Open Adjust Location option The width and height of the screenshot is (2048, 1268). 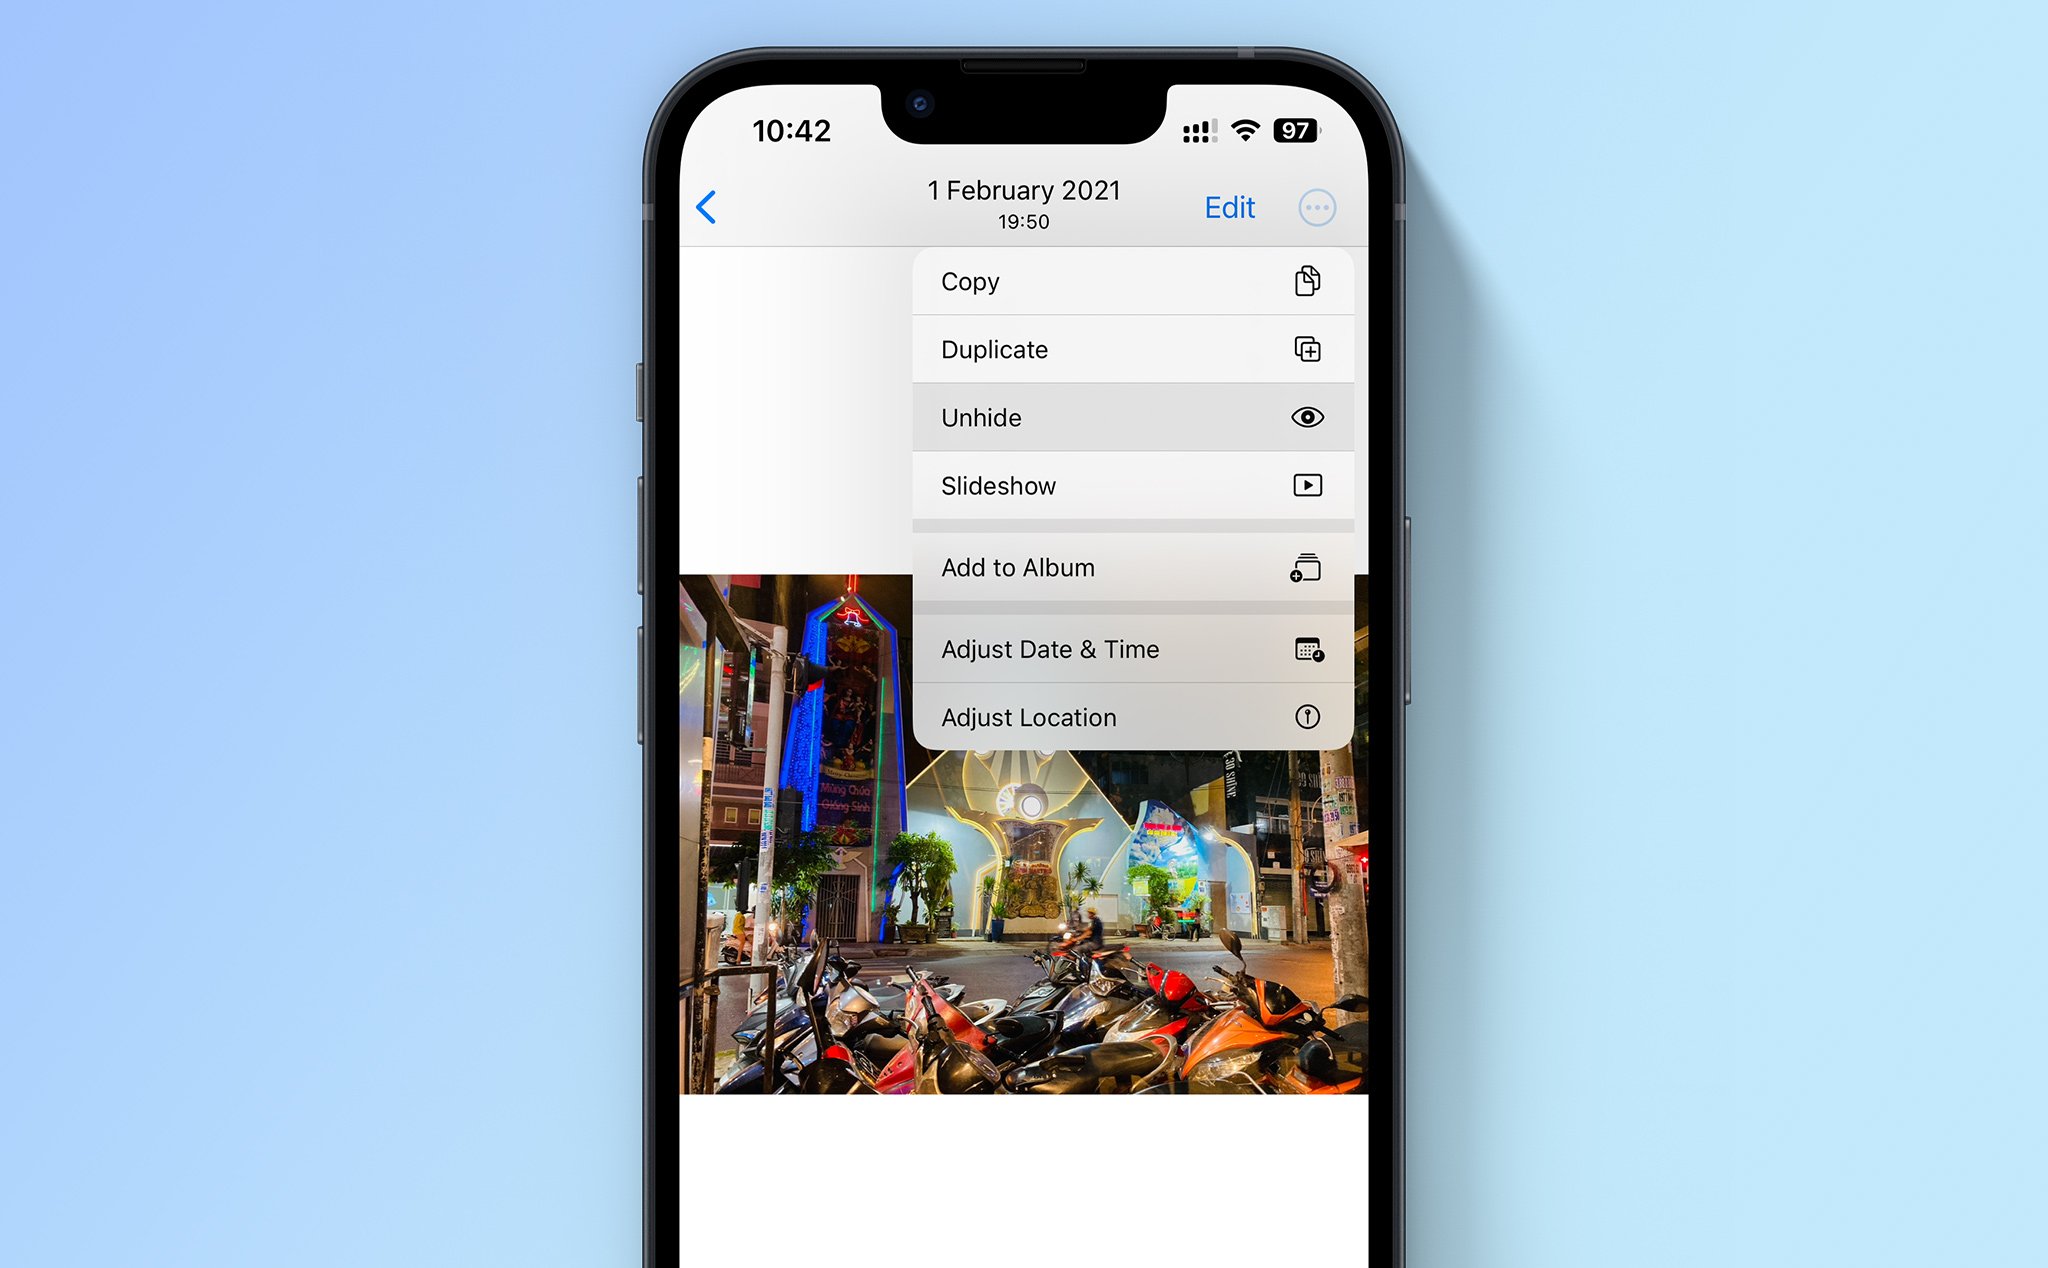1123,717
